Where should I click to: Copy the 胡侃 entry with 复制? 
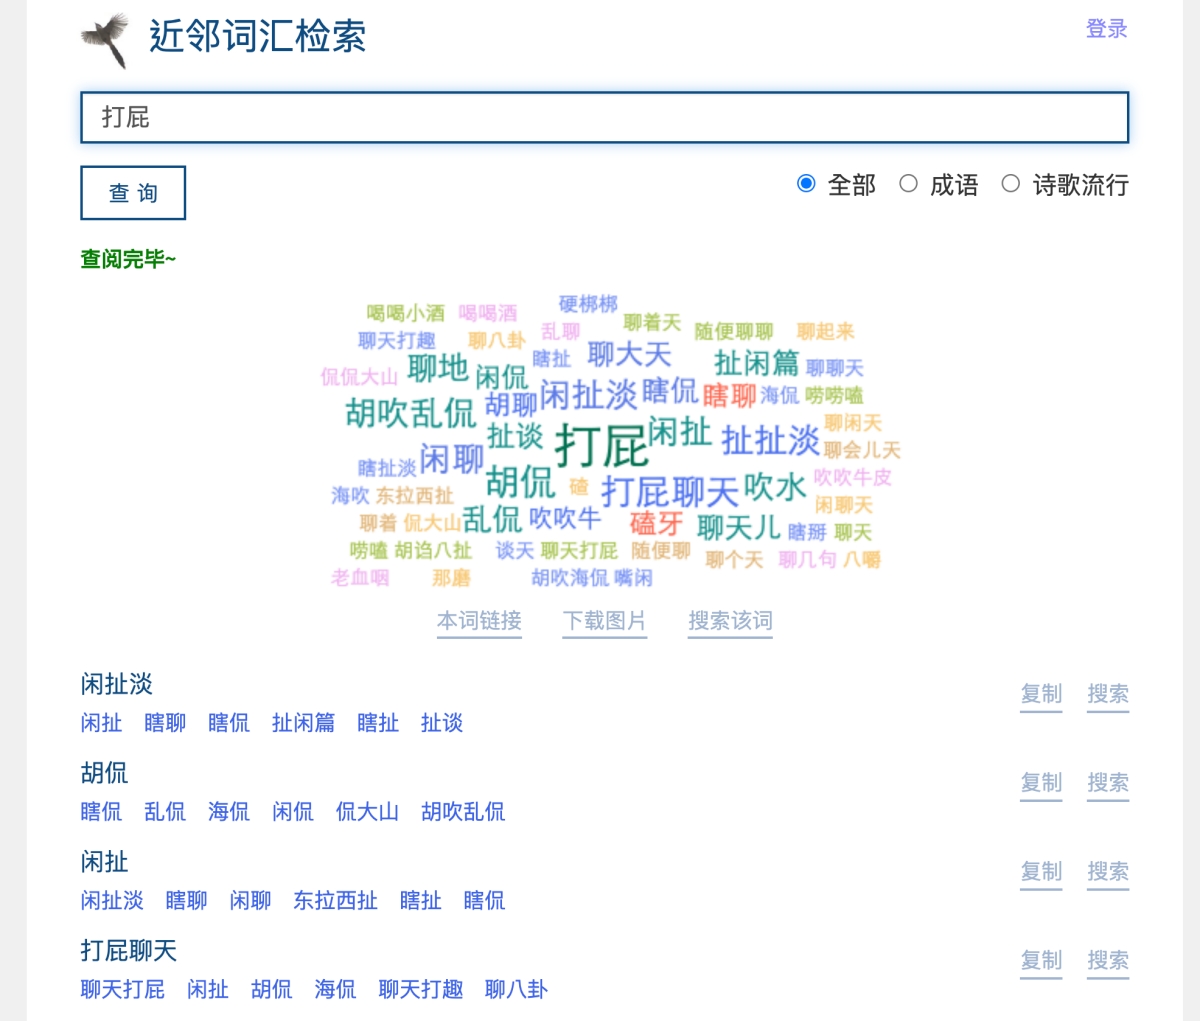(1041, 783)
